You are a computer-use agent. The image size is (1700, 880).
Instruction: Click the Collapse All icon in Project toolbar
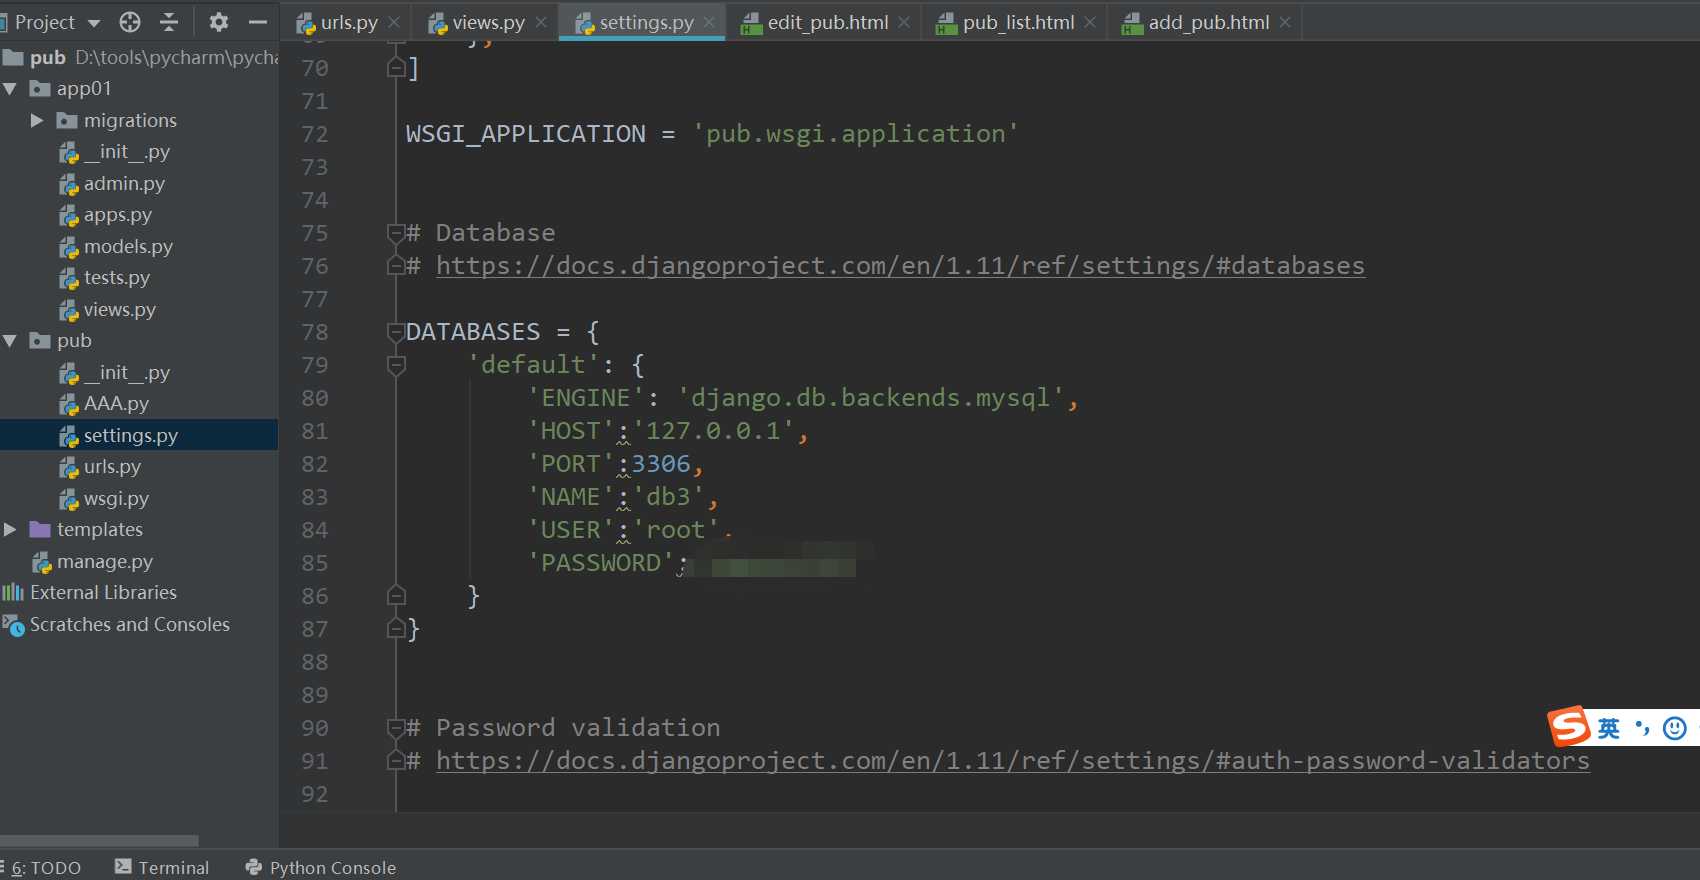(x=169, y=22)
